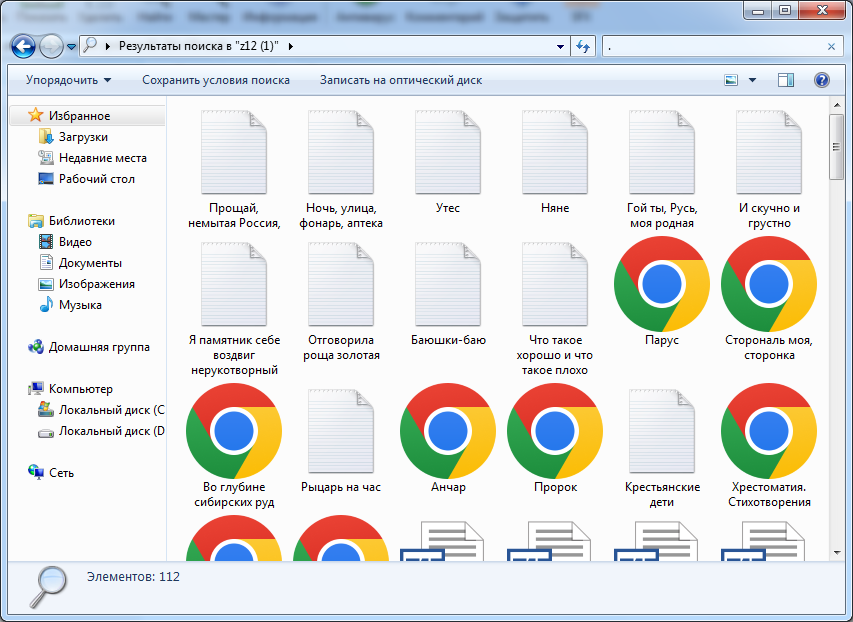The height and width of the screenshot is (622, 853).
Task: Select the Chrome file Анчар
Action: [x=448, y=439]
